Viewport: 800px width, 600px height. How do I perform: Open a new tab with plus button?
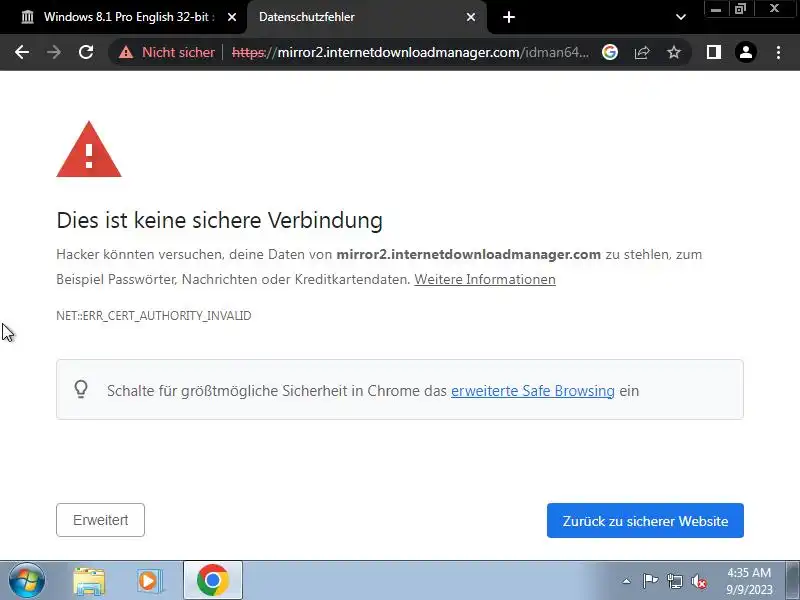click(509, 17)
